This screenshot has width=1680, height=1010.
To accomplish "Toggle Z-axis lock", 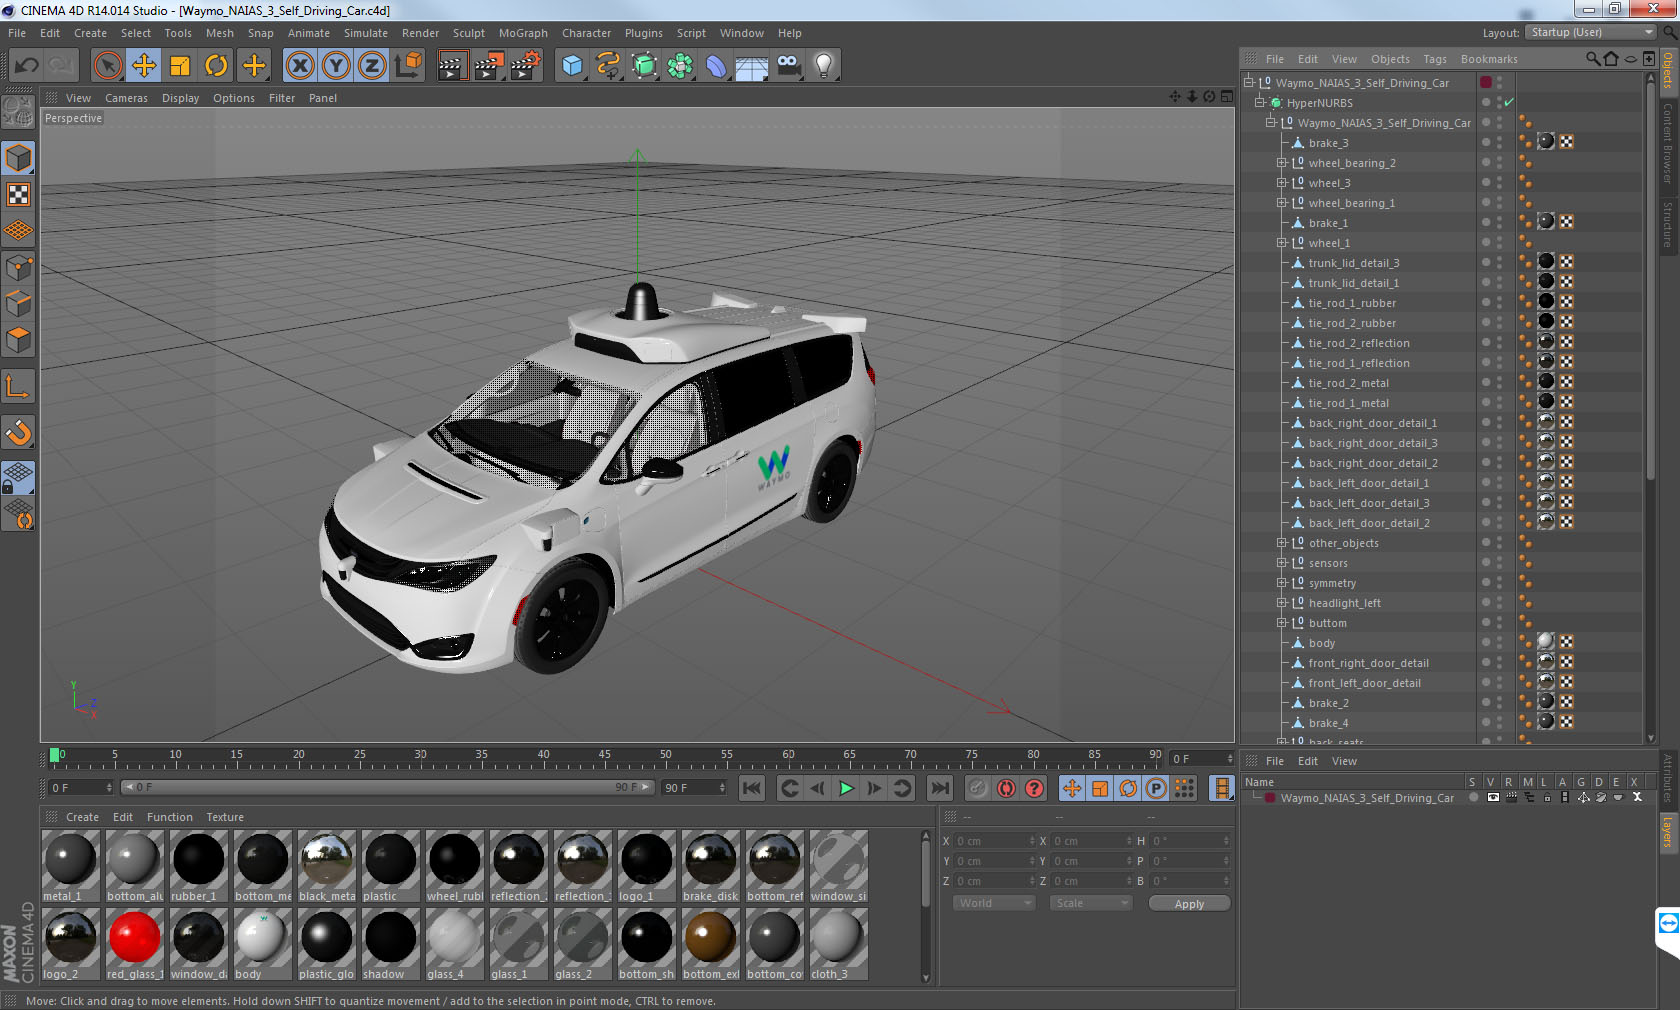I will pos(372,66).
